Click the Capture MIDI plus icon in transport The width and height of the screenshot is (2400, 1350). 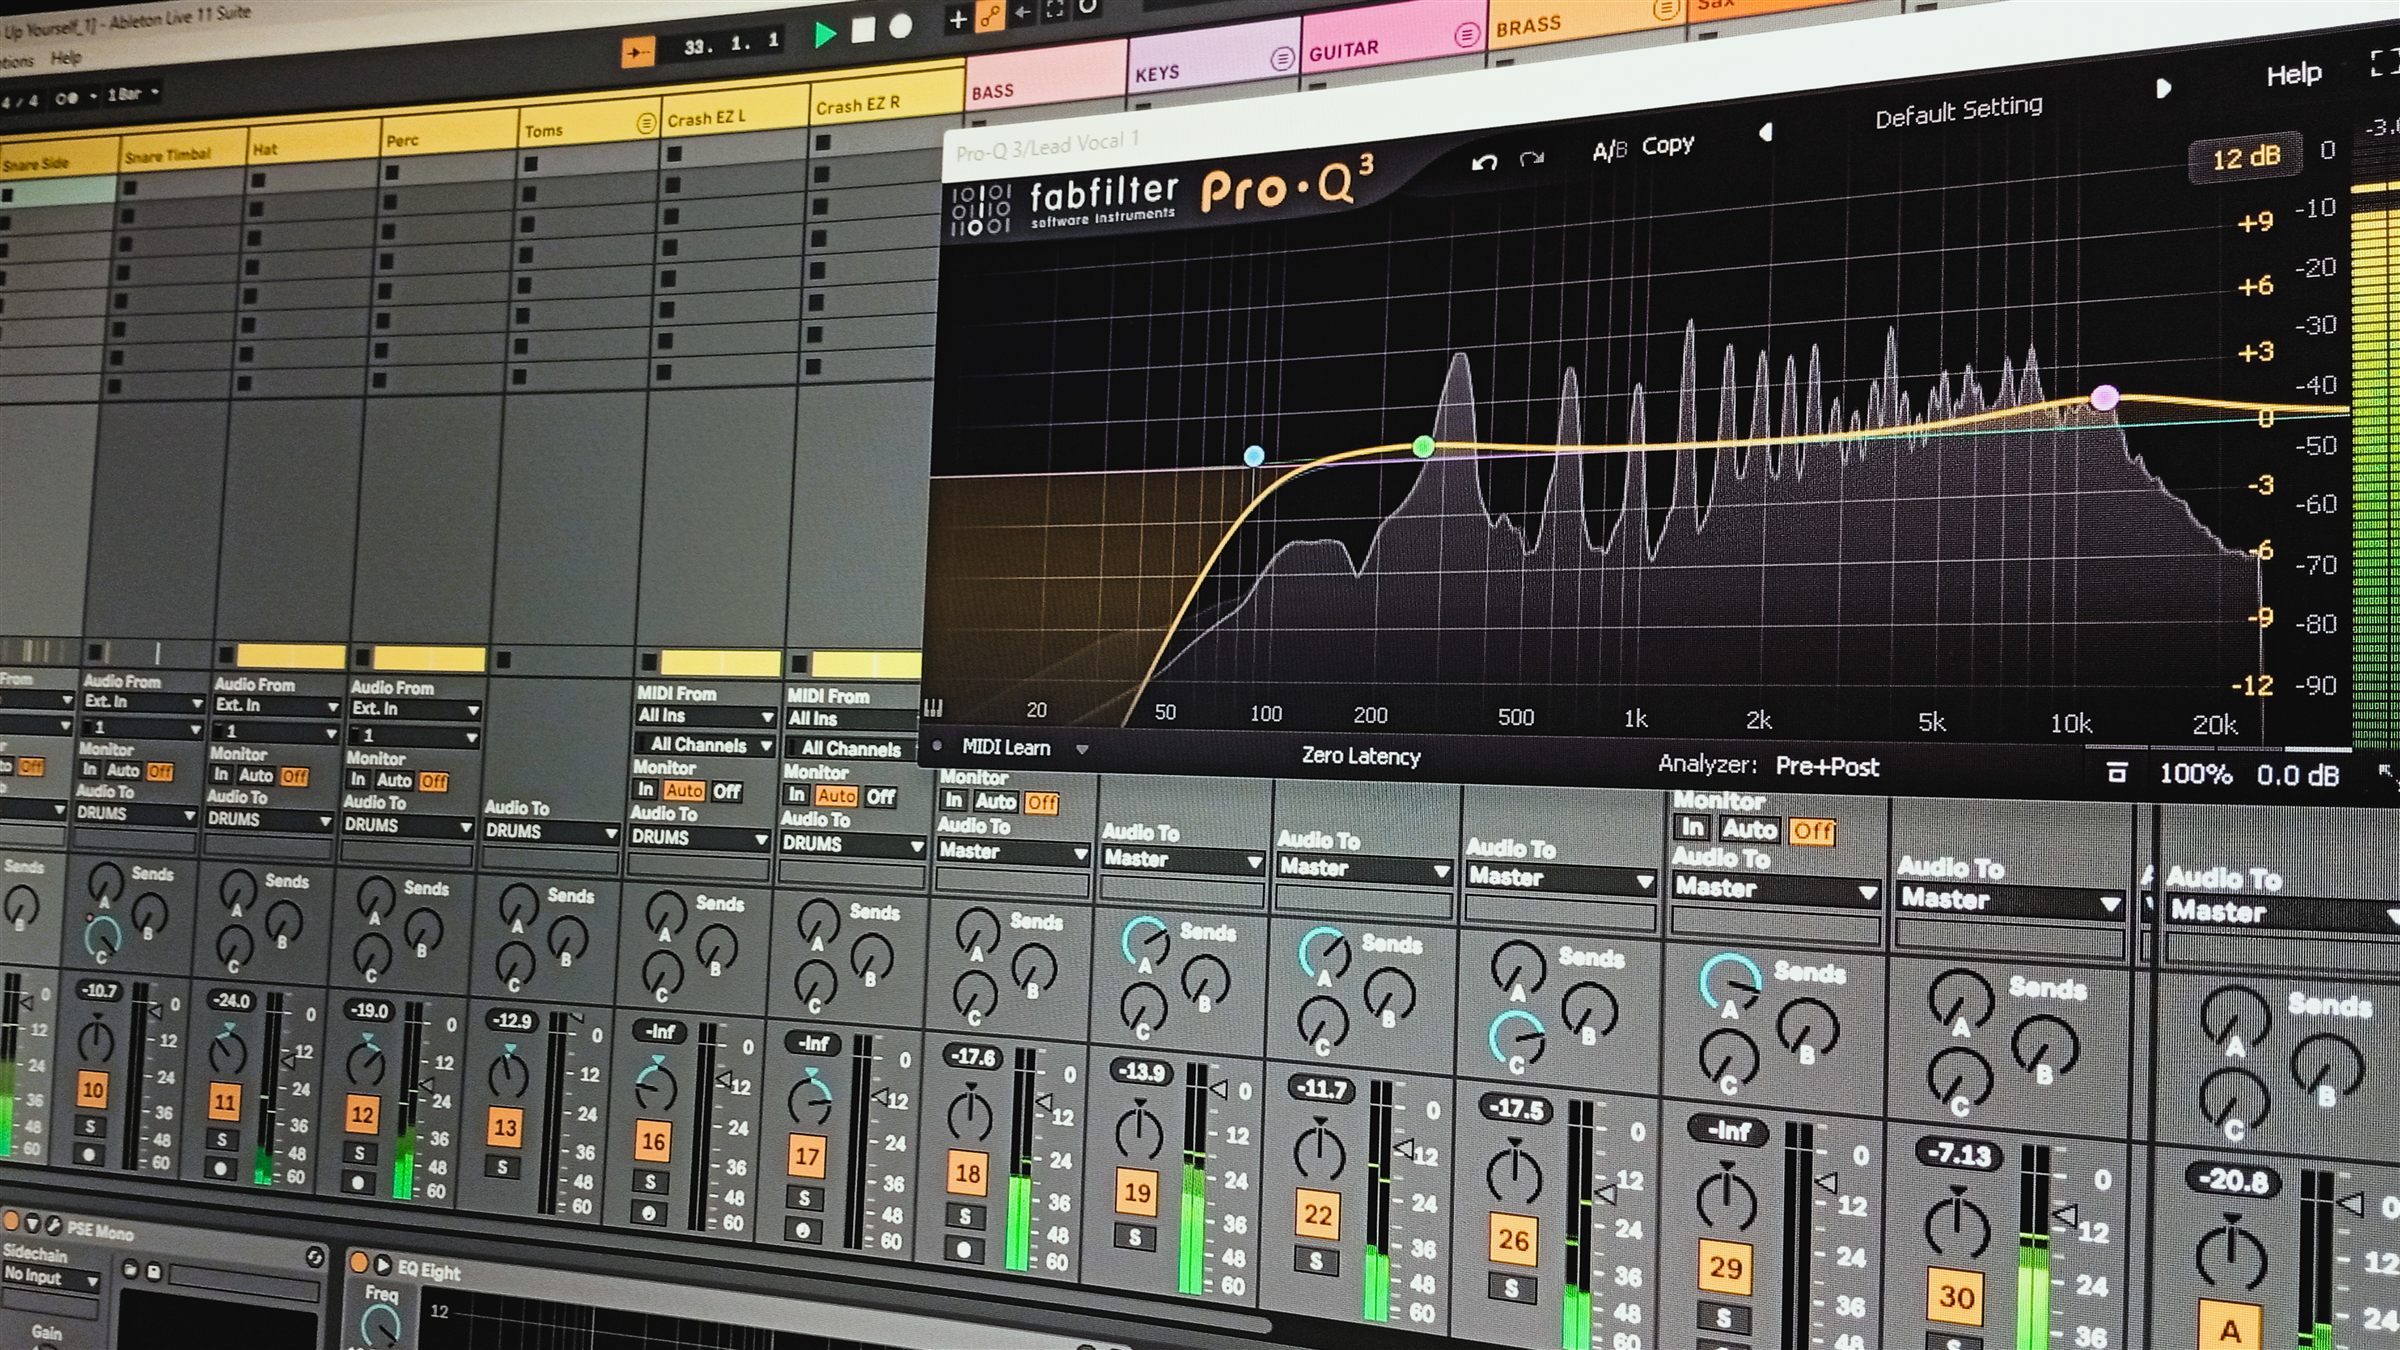957,17
